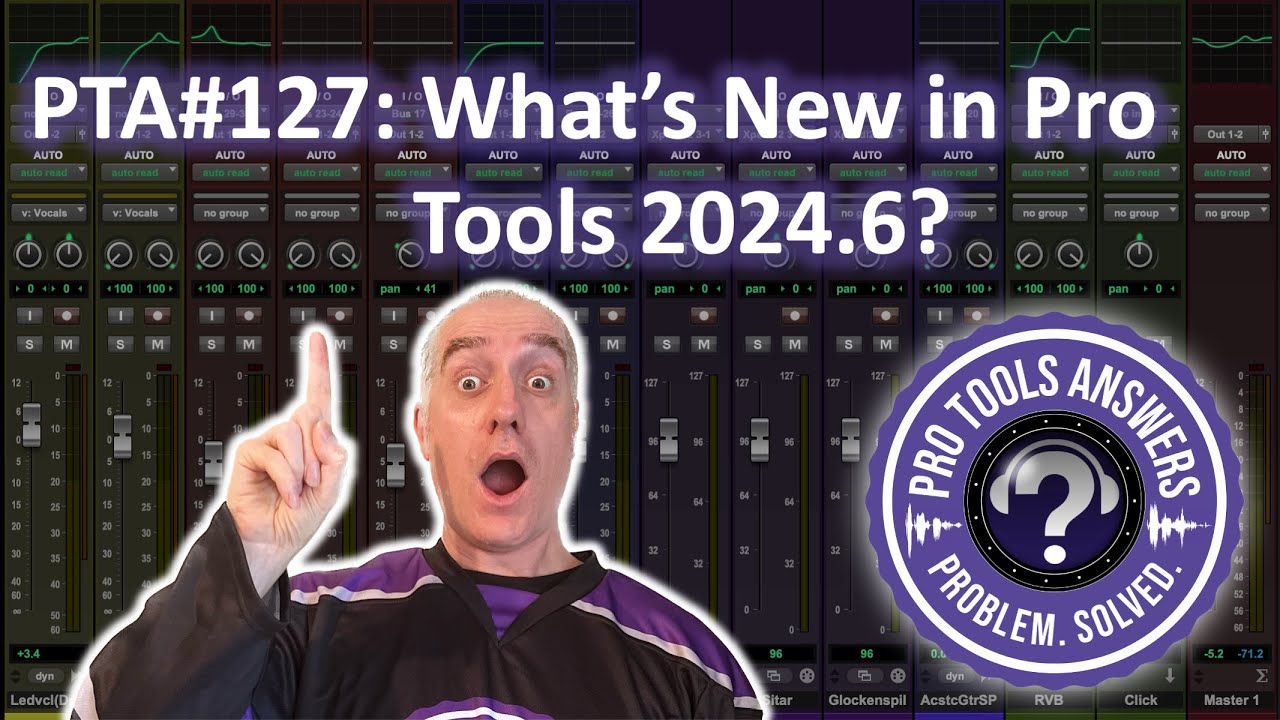Solo the track showing pan 41

[394, 344]
